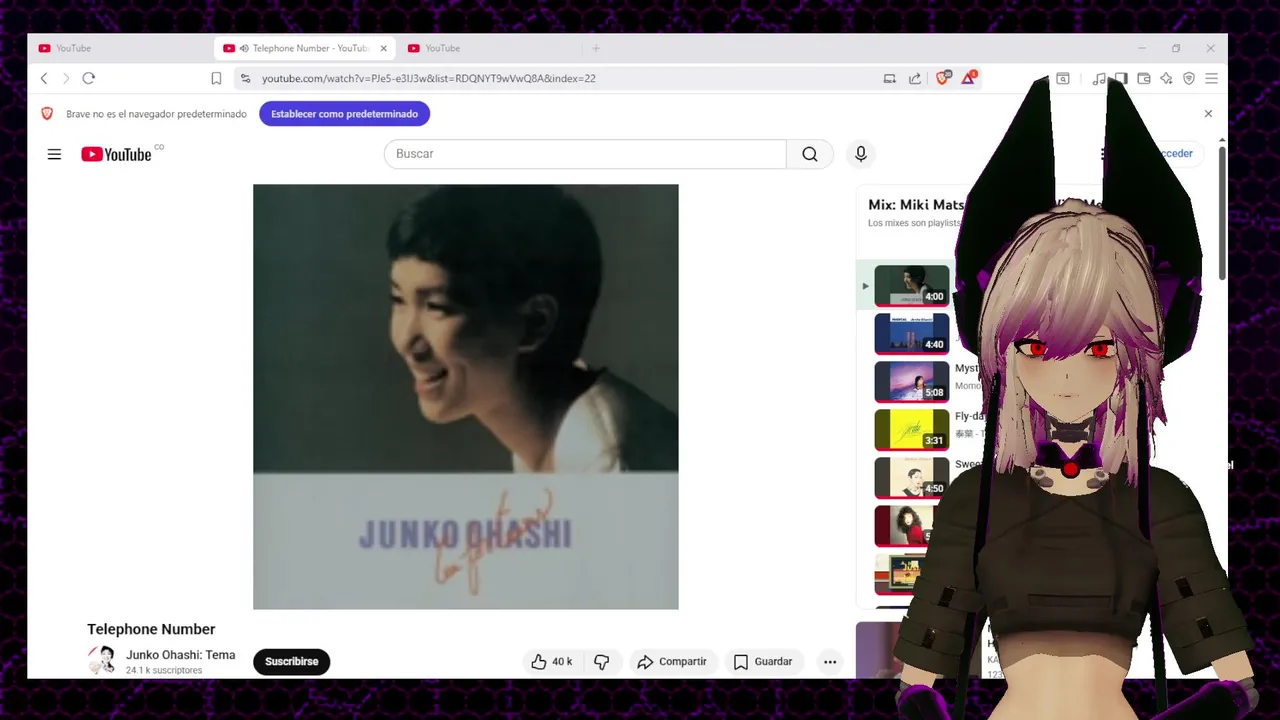Screen dimensions: 1280x720
Task: Play the 5:08 playlist video thumbnail
Action: 912,381
